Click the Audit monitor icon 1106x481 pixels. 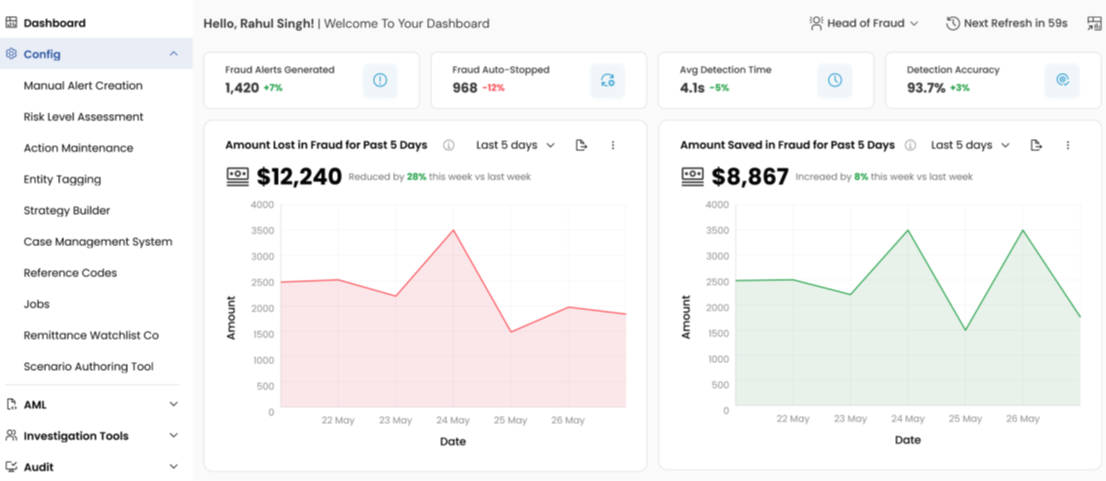[11, 466]
